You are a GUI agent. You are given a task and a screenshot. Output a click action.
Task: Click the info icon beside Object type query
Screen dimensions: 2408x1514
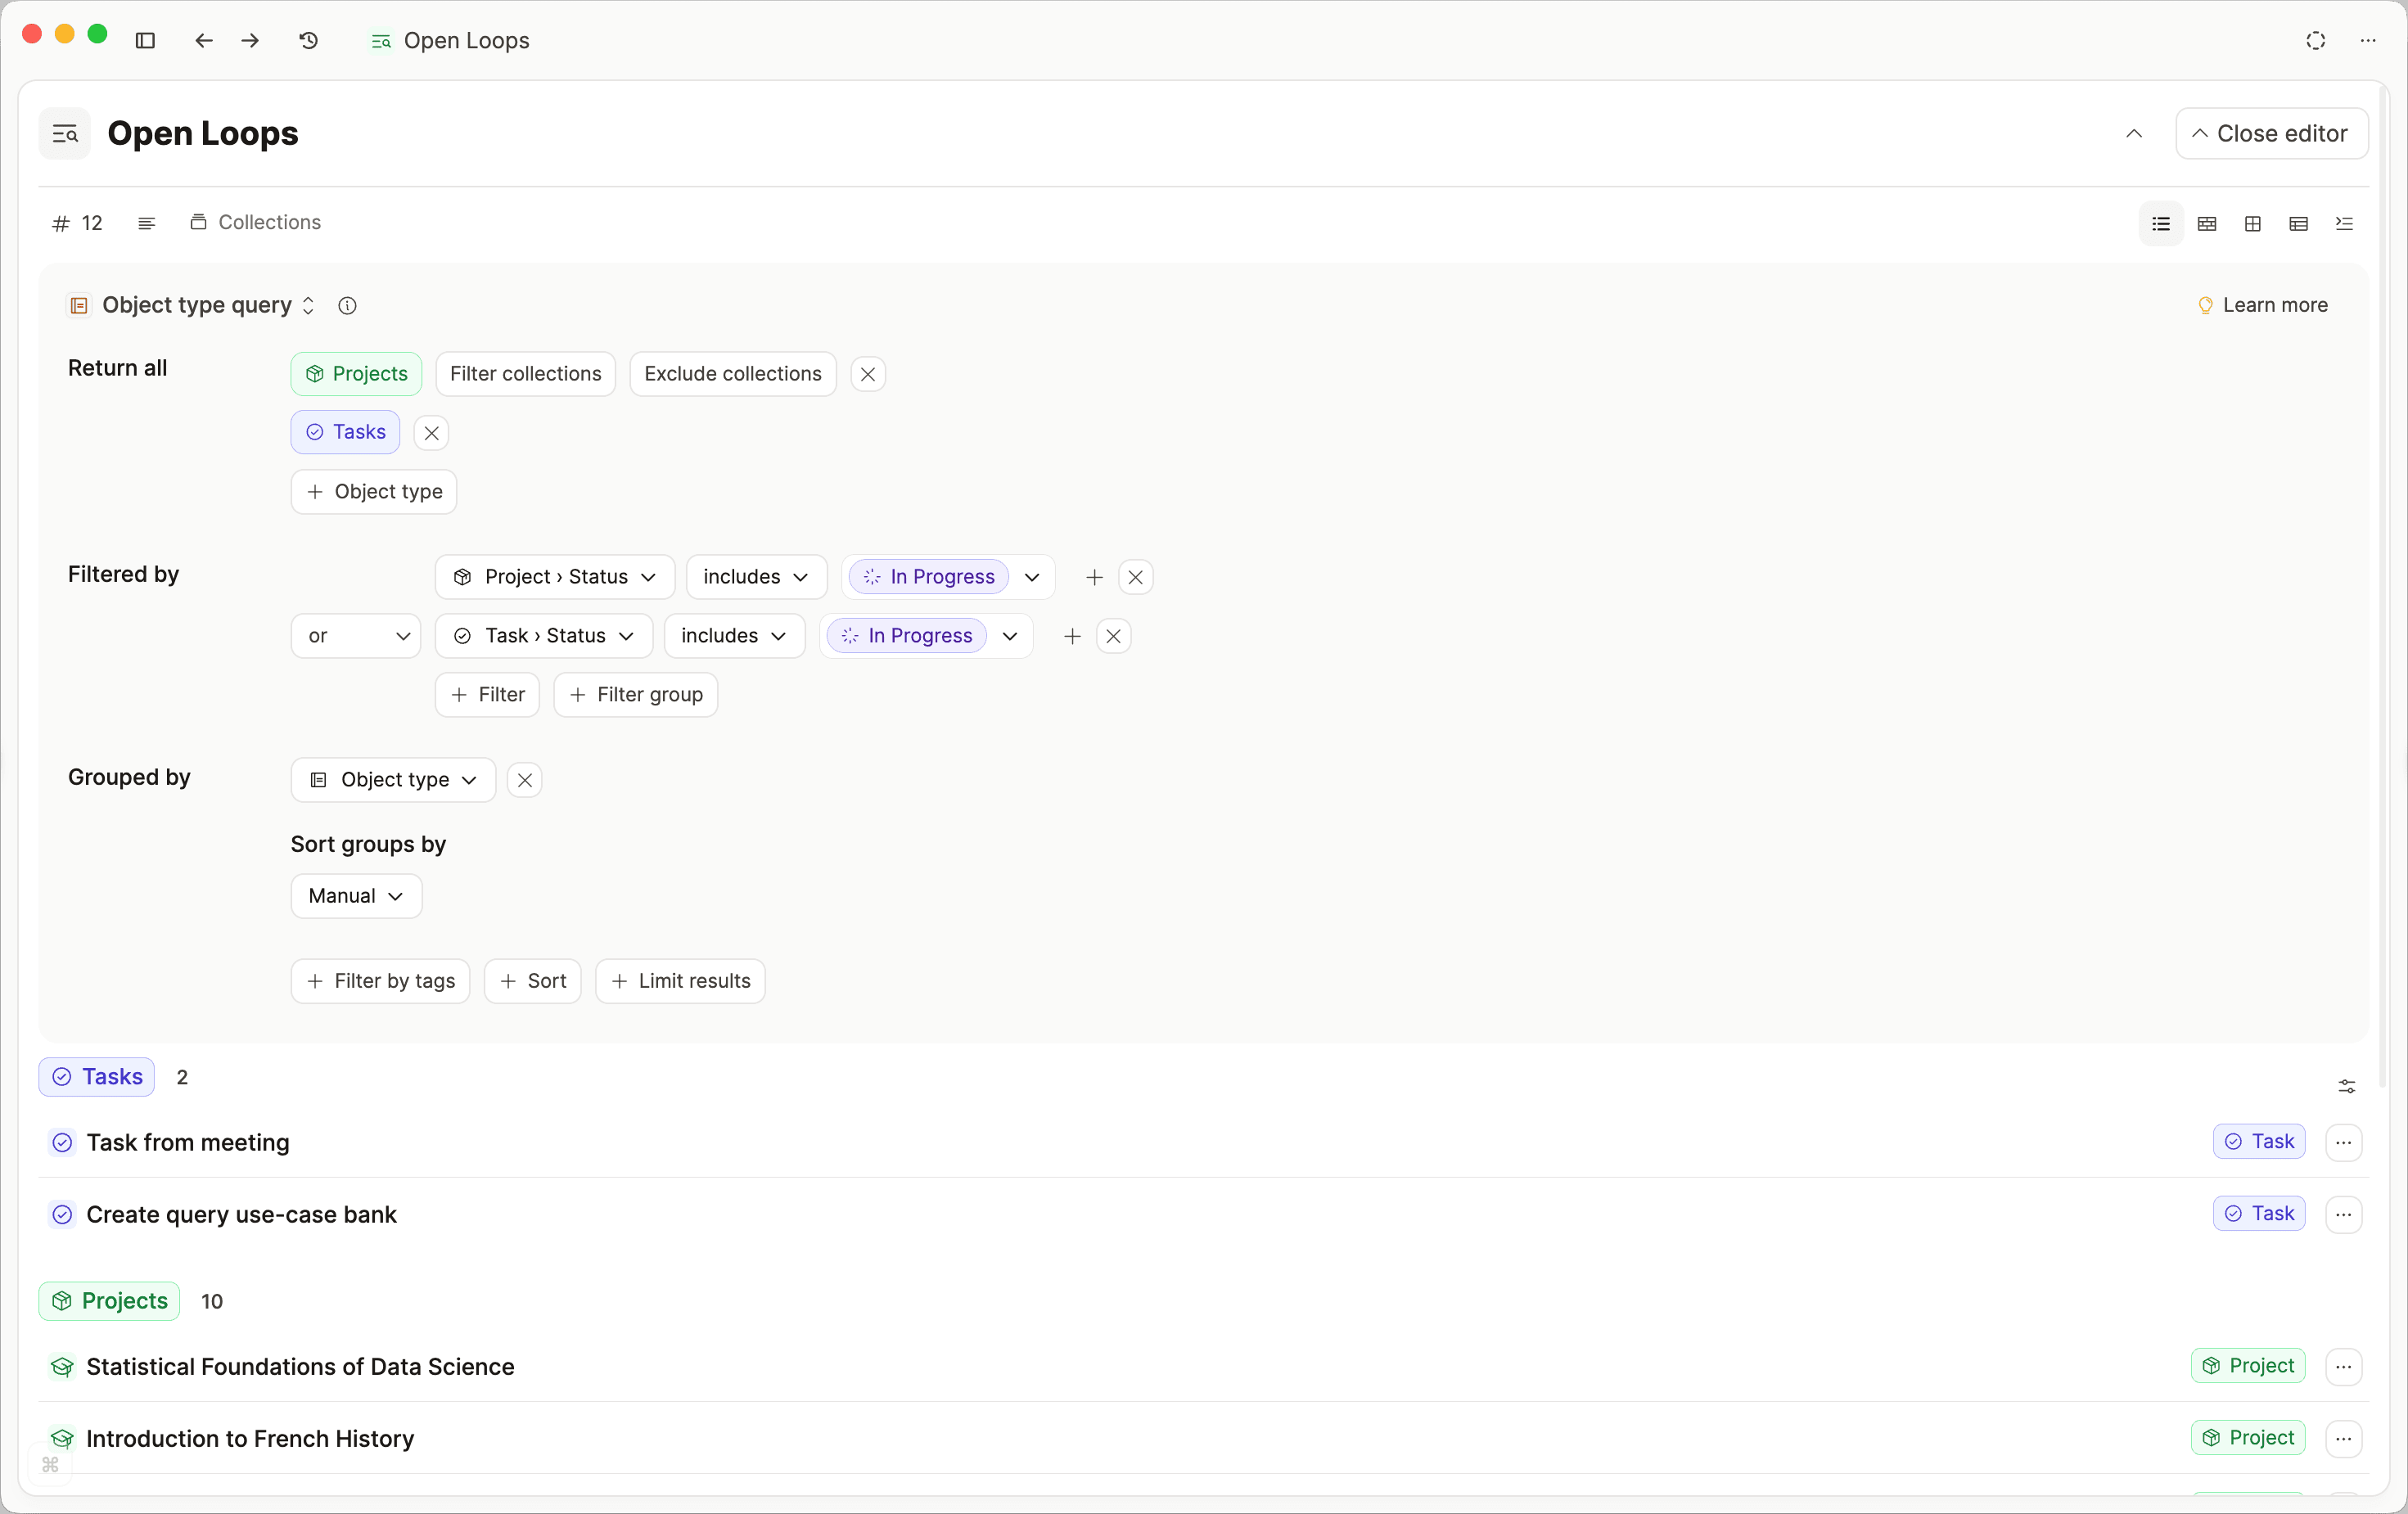tap(347, 306)
